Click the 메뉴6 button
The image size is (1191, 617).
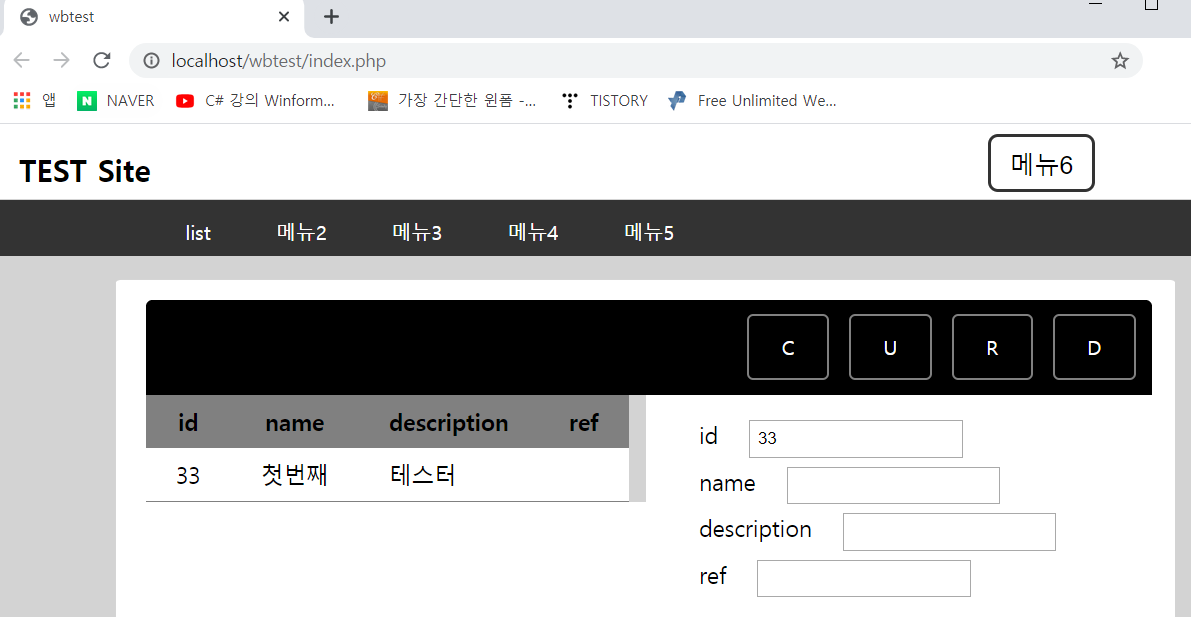click(1041, 163)
